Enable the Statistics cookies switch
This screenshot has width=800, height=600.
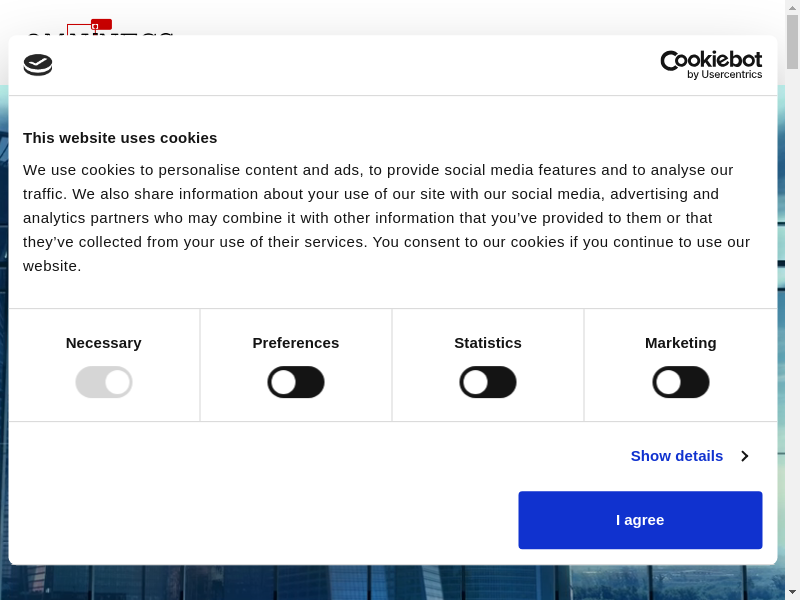488,382
